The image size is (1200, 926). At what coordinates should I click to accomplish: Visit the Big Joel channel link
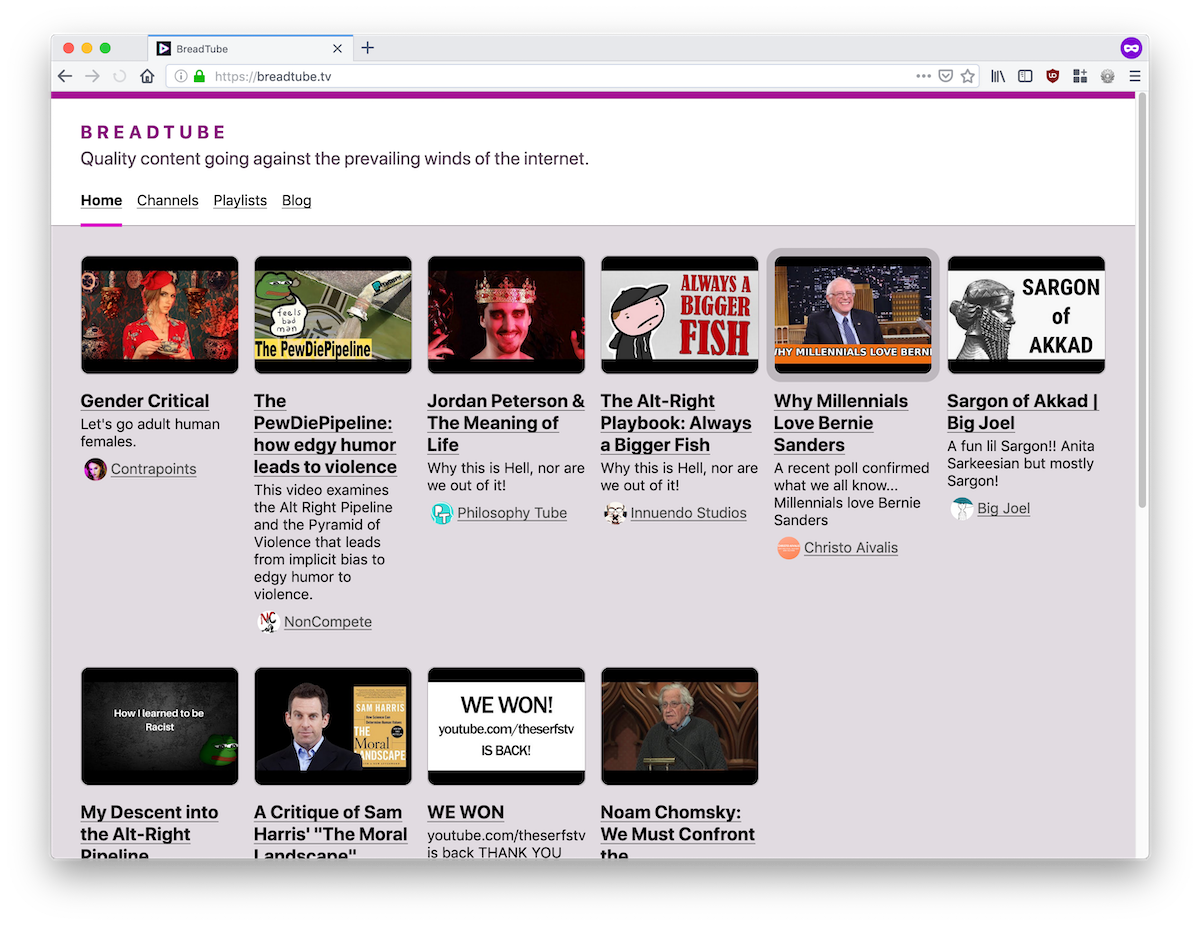[x=1004, y=509]
